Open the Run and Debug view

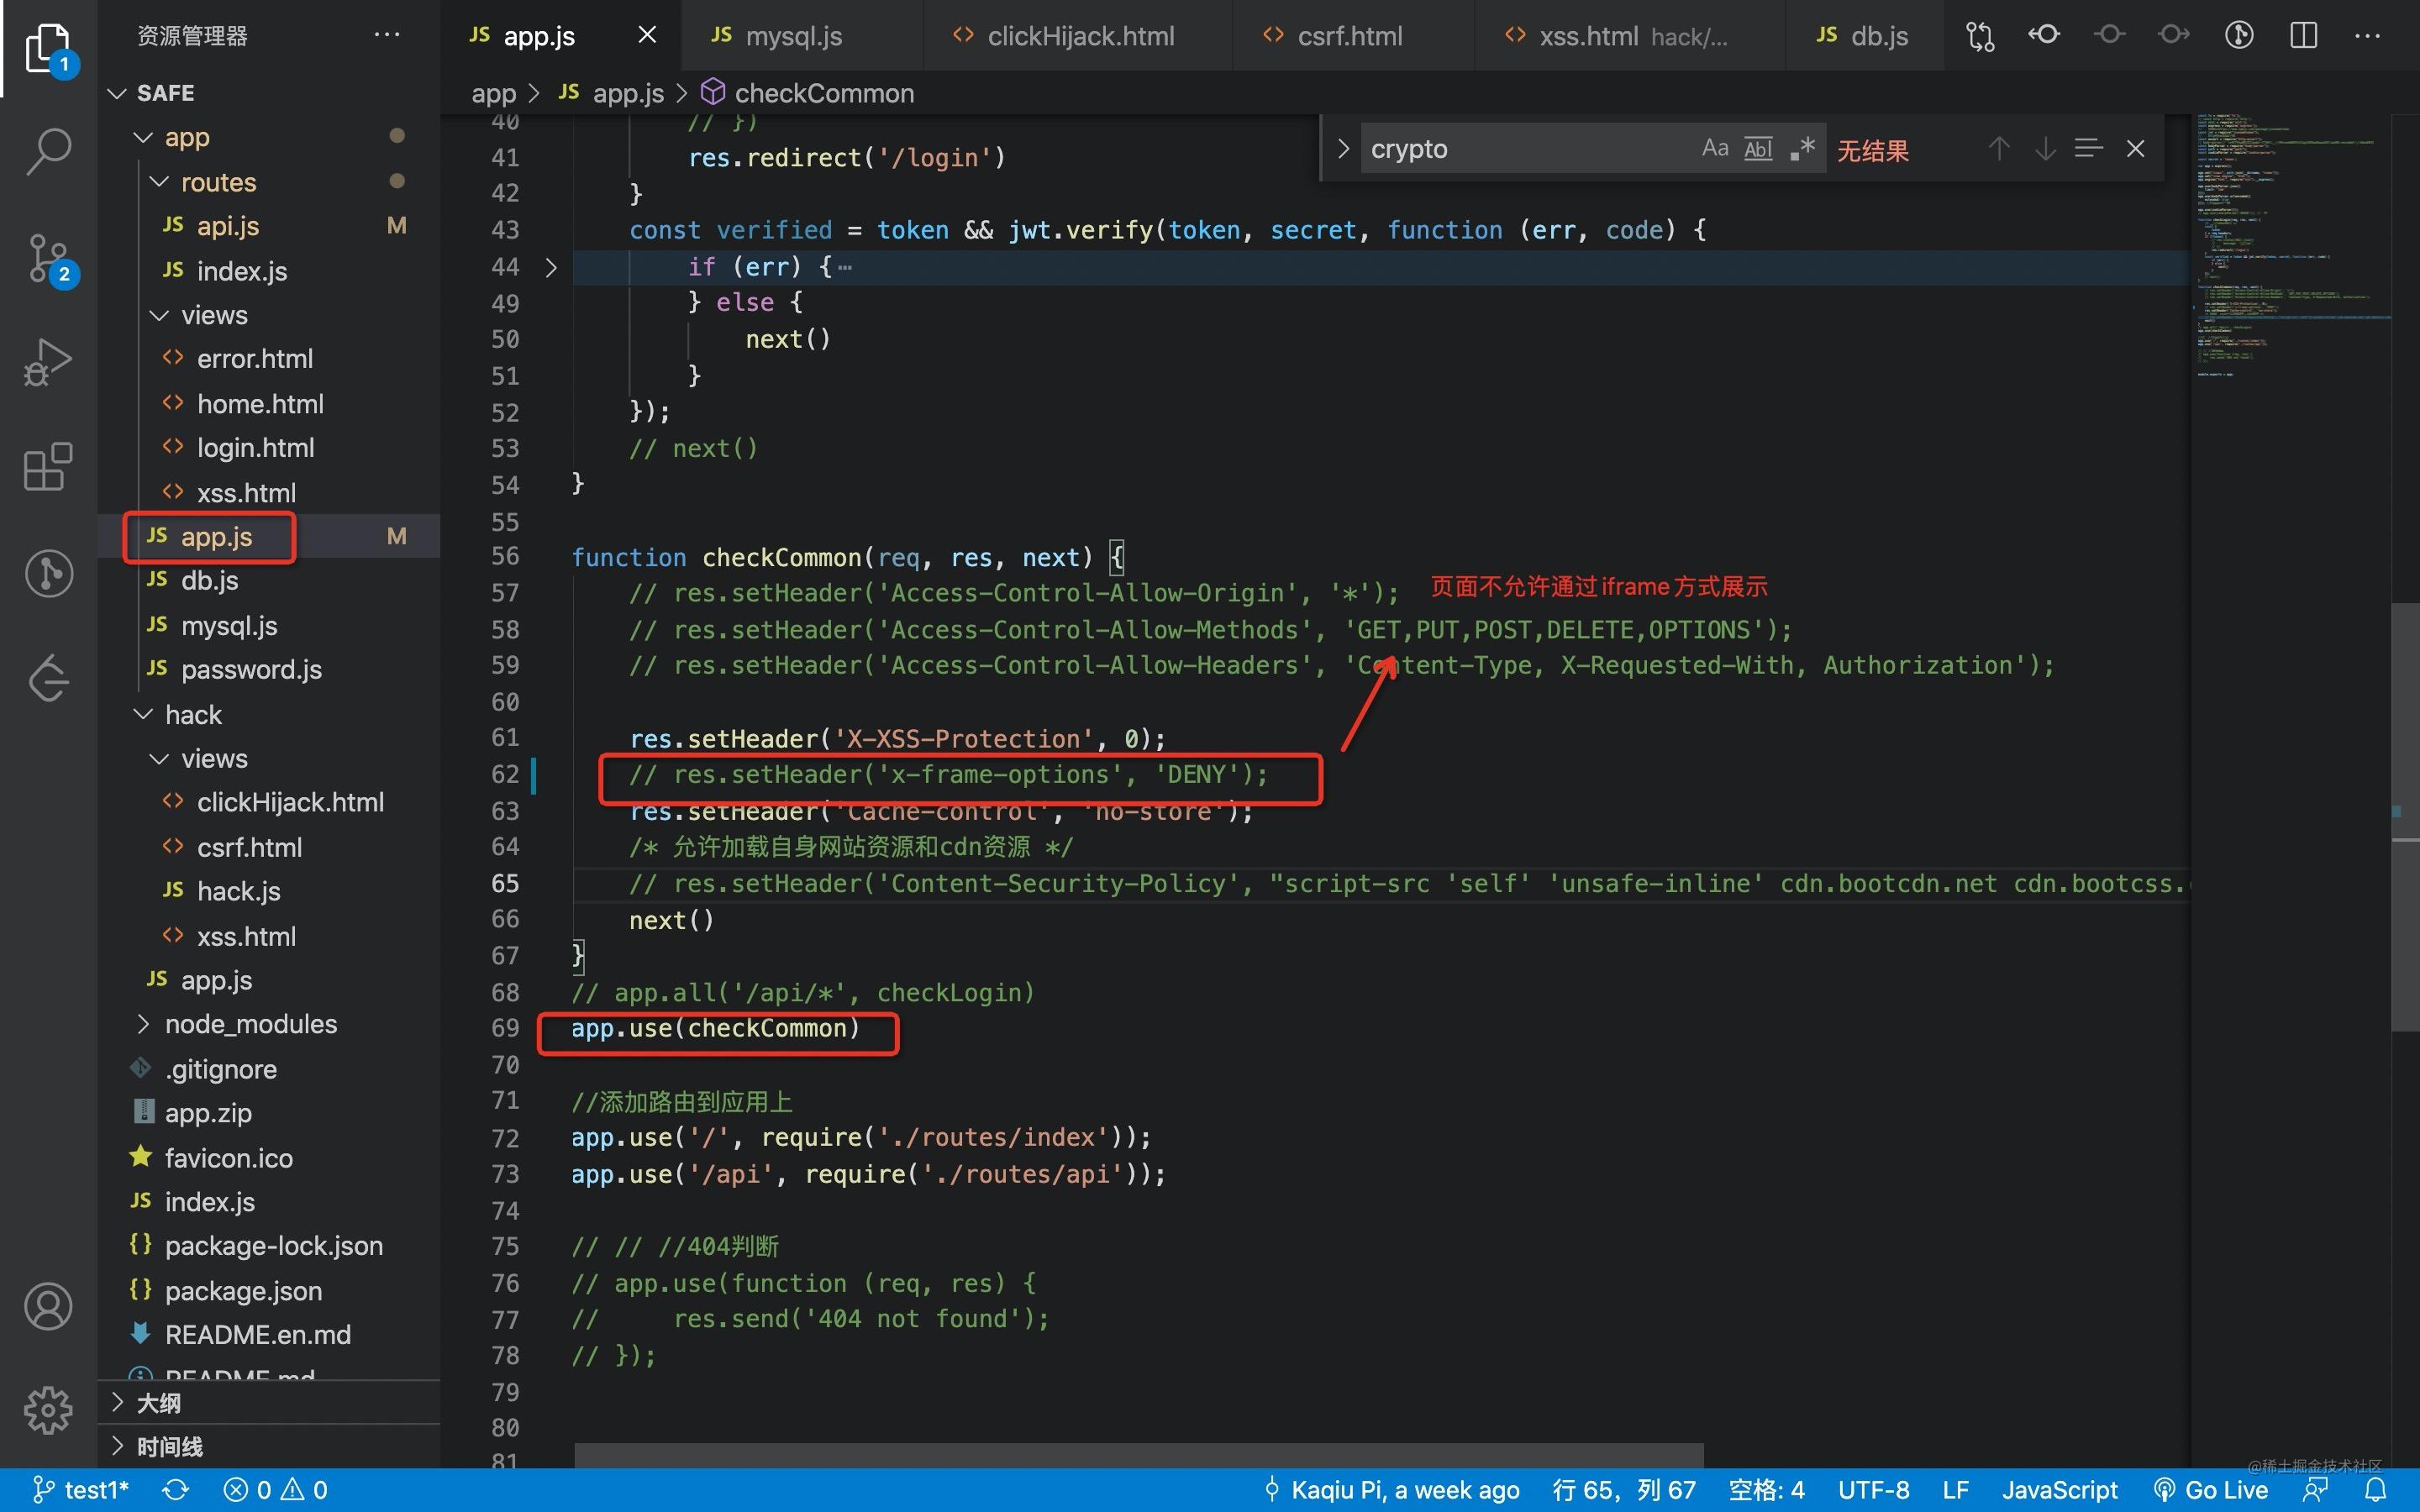point(48,362)
